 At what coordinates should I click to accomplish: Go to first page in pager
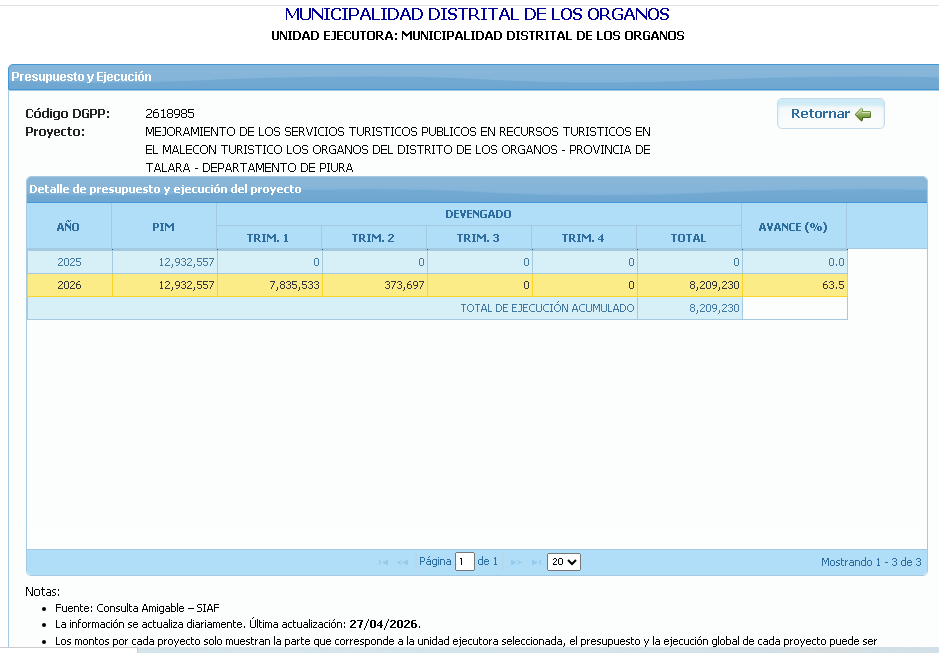click(383, 562)
